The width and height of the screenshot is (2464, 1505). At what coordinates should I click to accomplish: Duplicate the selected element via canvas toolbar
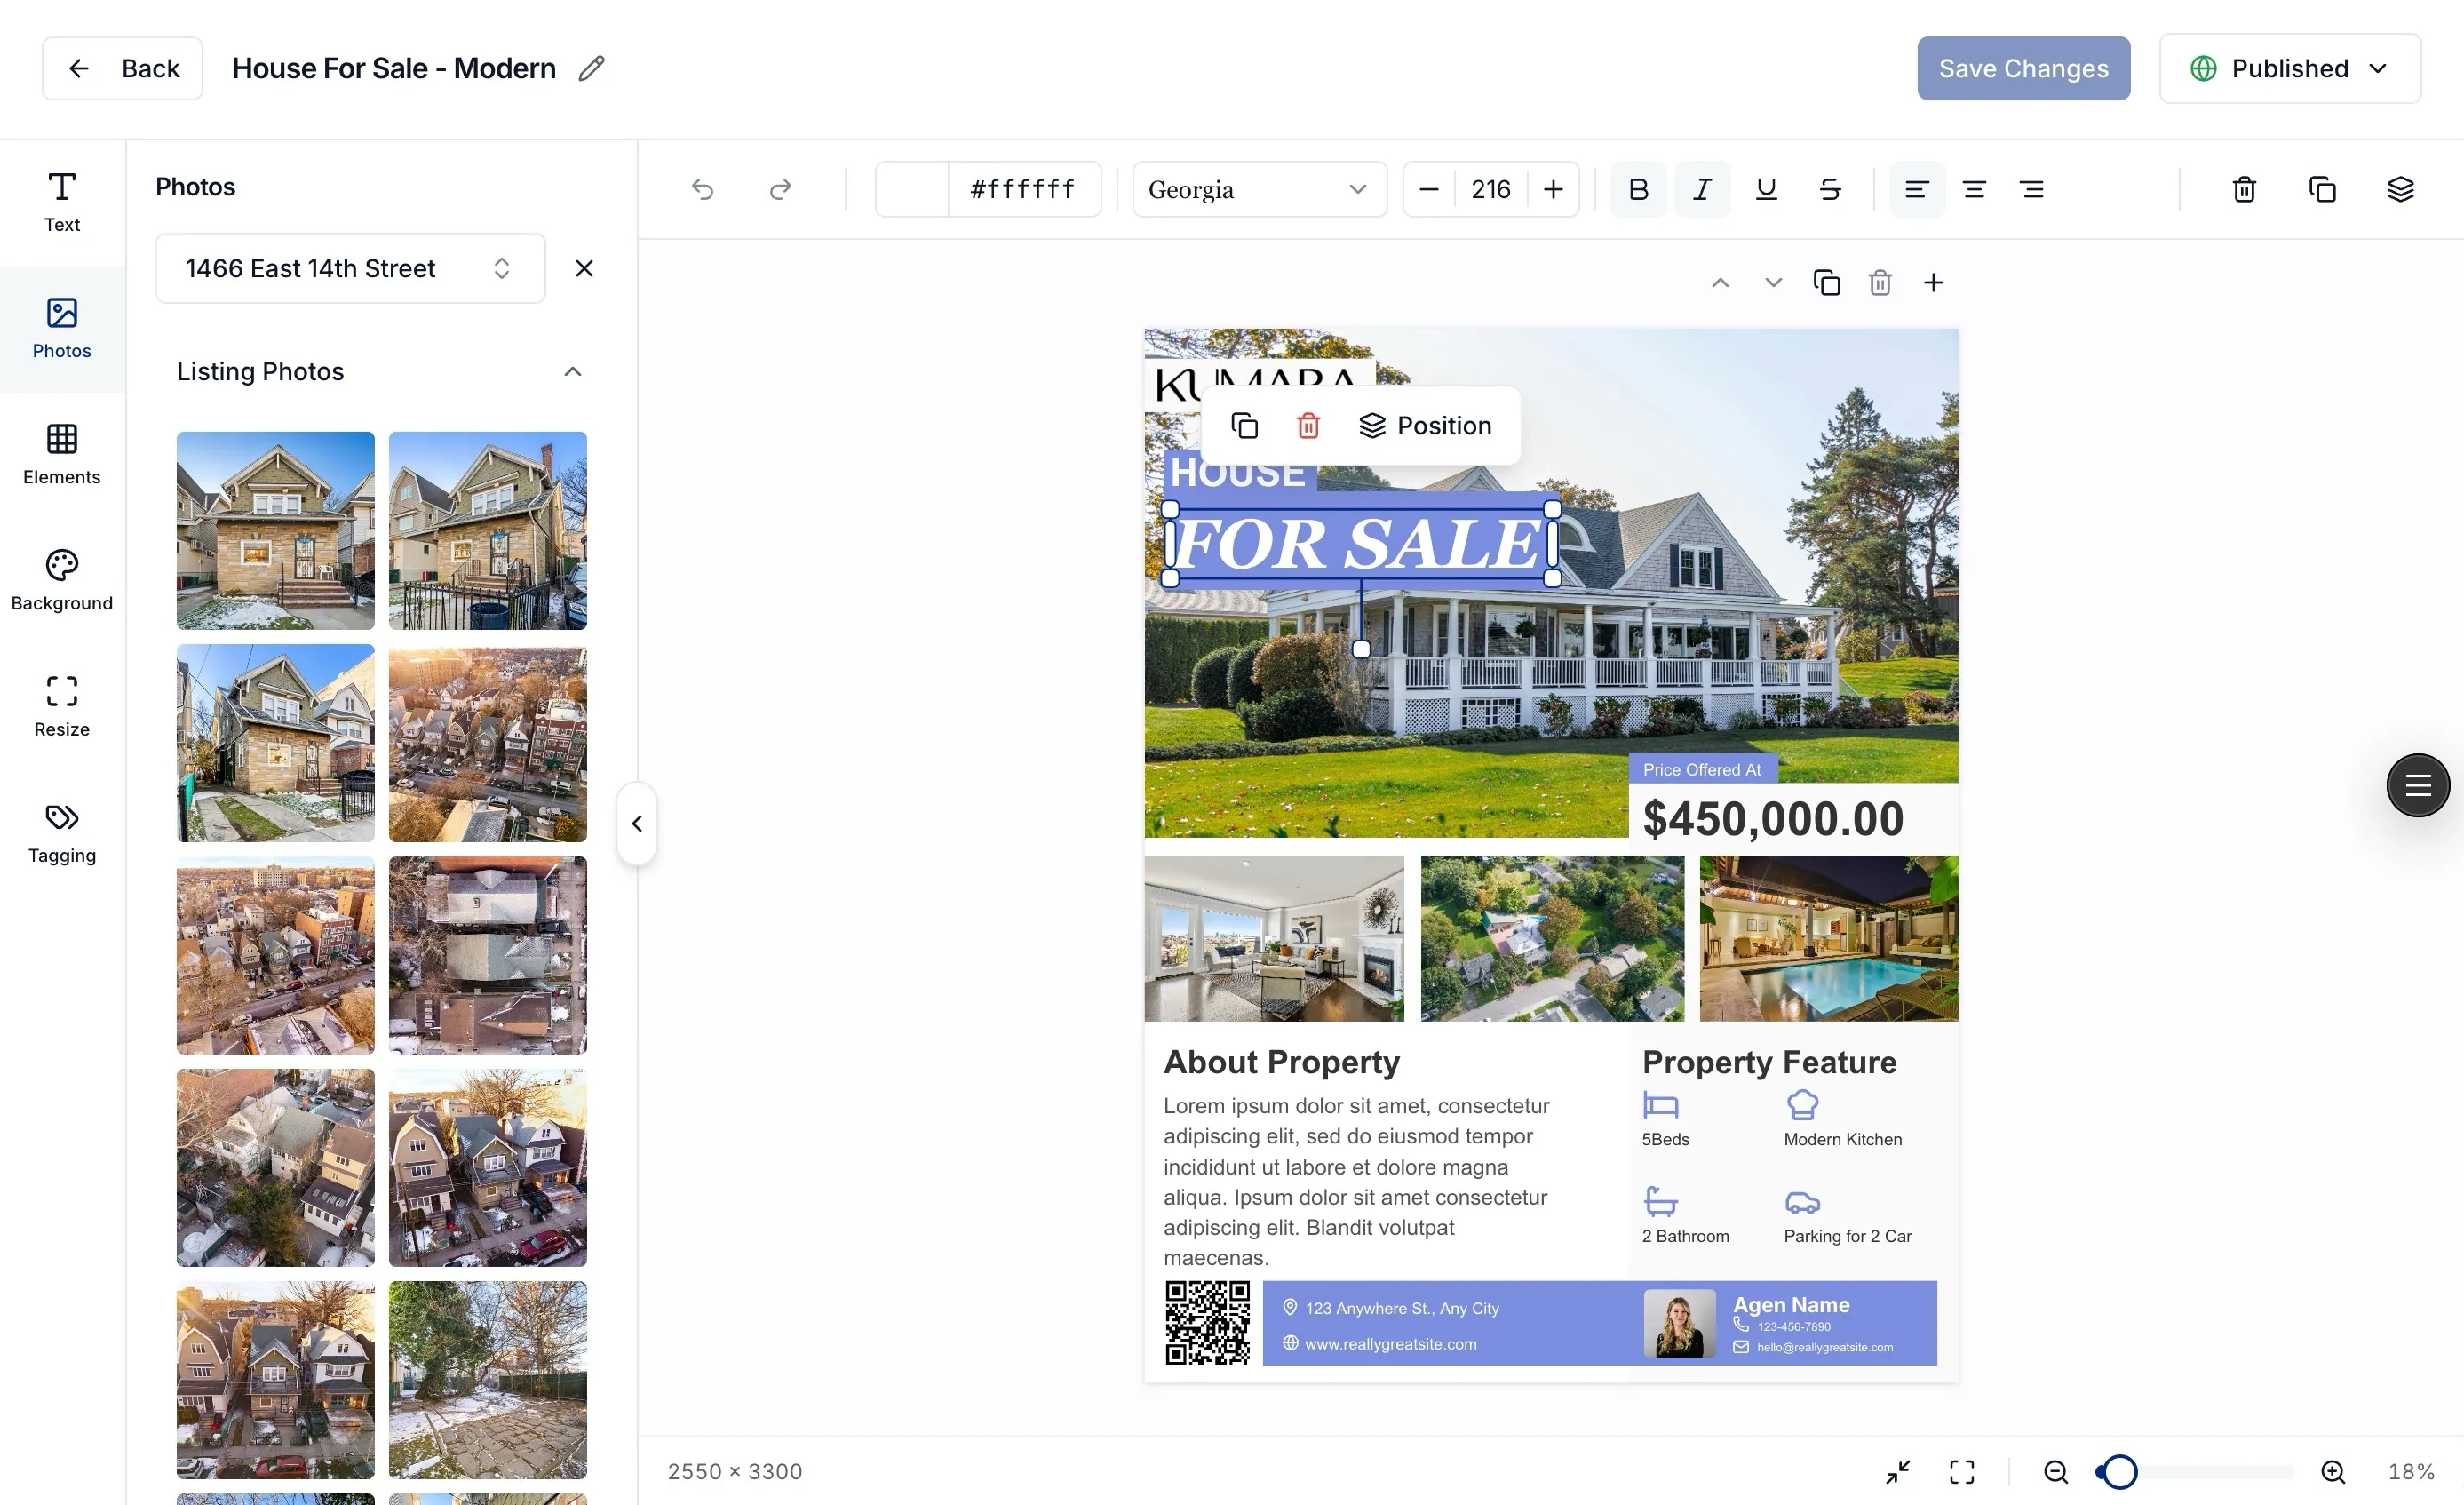click(1828, 282)
